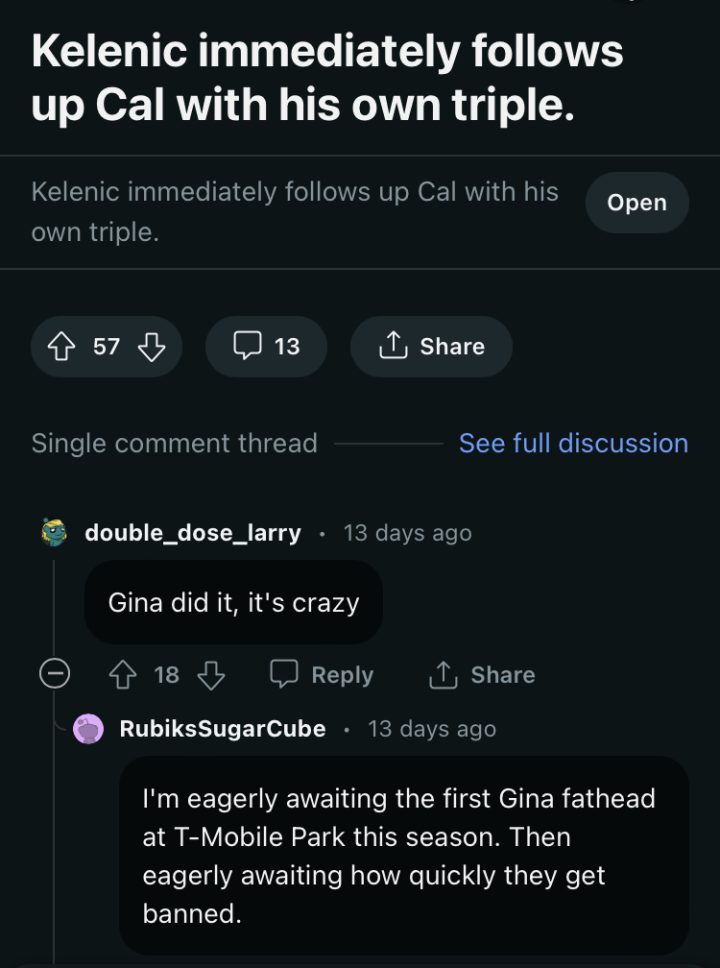Select RubiksSugarCube's Gina fathead reply text
Viewport: 720px width, 968px height.
[x=400, y=855]
